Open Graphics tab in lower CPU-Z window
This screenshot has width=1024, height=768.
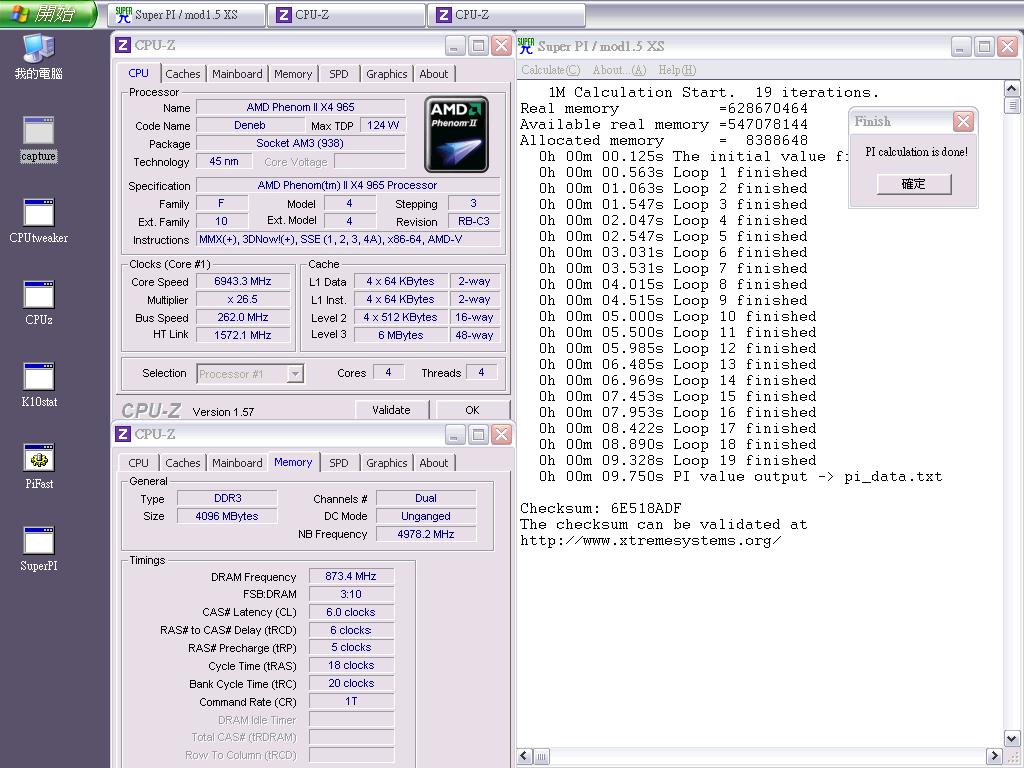pos(387,462)
